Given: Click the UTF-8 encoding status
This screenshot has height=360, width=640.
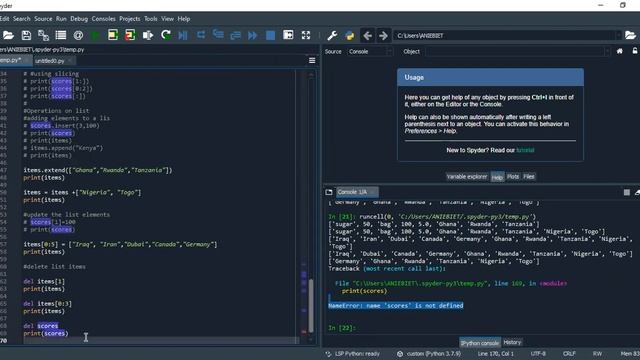Looking at the screenshot, I should tap(538, 354).
